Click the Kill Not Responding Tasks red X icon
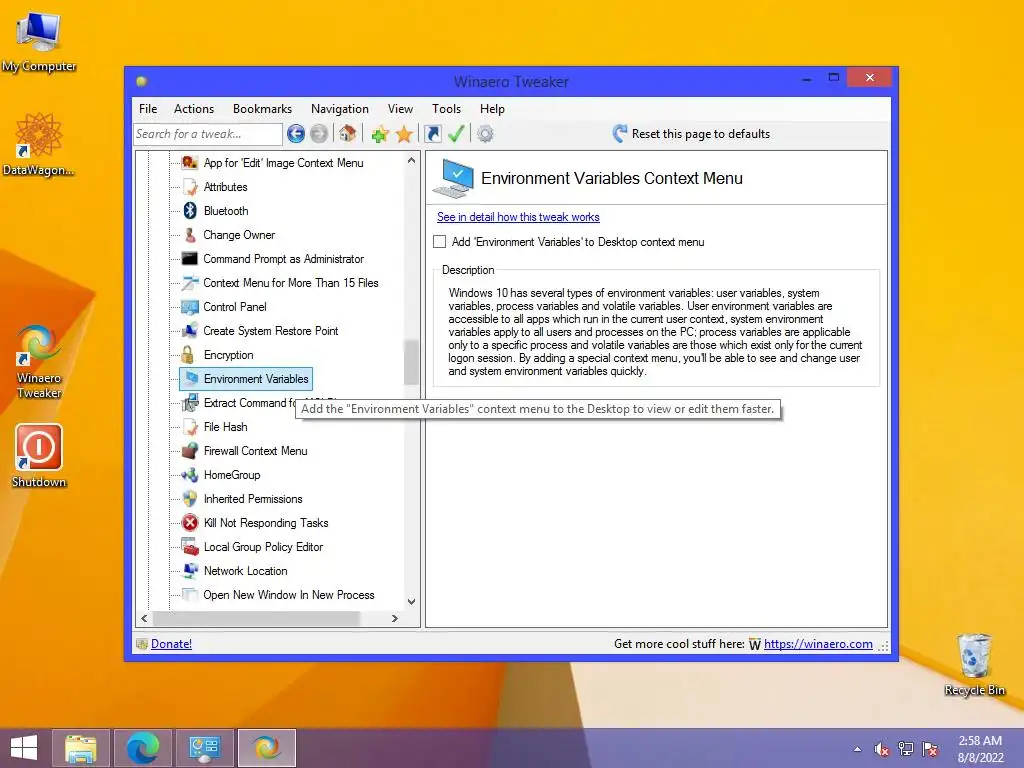Screen dimensions: 1024x768 coord(190,522)
